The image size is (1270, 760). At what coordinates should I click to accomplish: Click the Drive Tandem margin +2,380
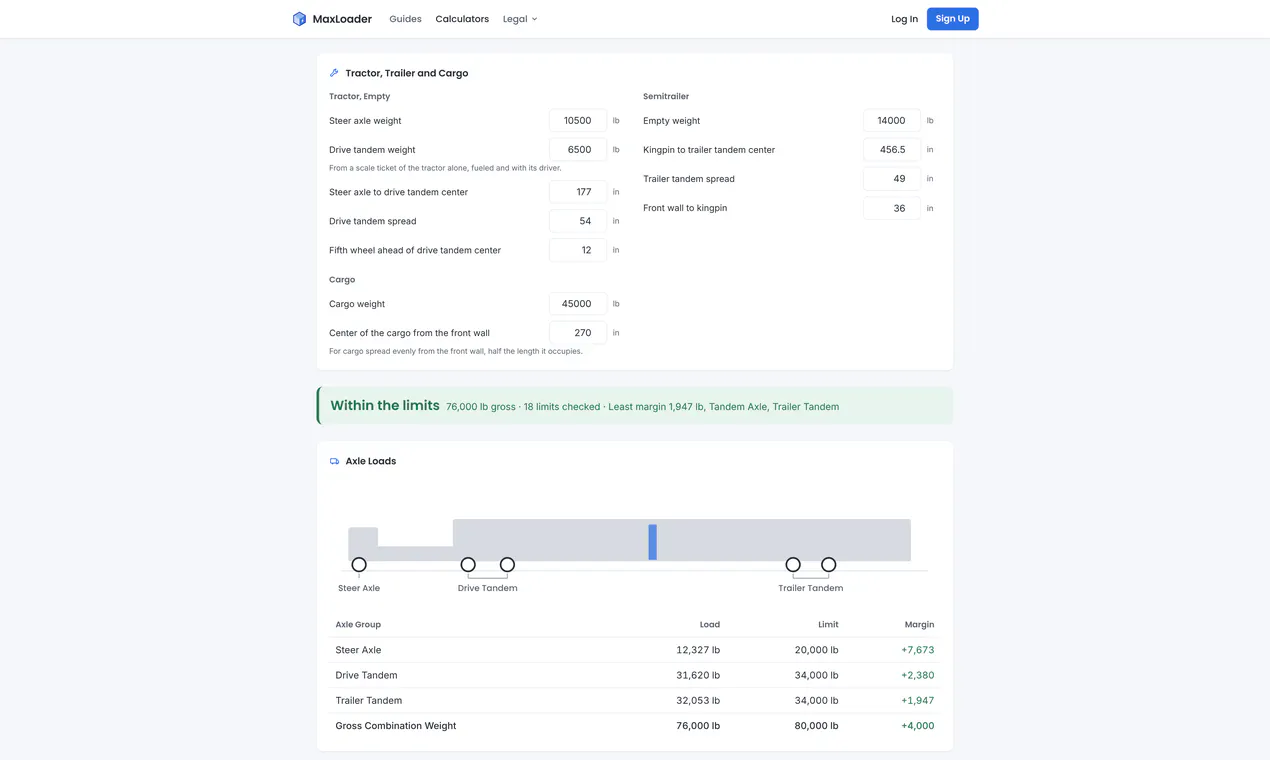click(917, 675)
